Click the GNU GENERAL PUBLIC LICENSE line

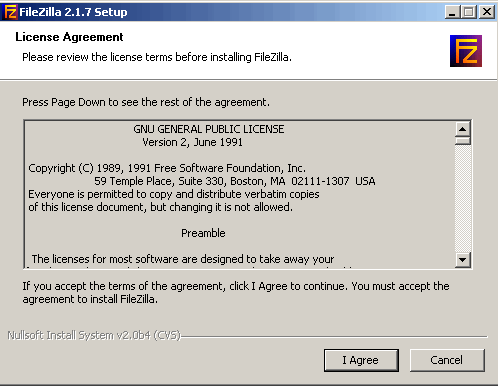coord(209,129)
